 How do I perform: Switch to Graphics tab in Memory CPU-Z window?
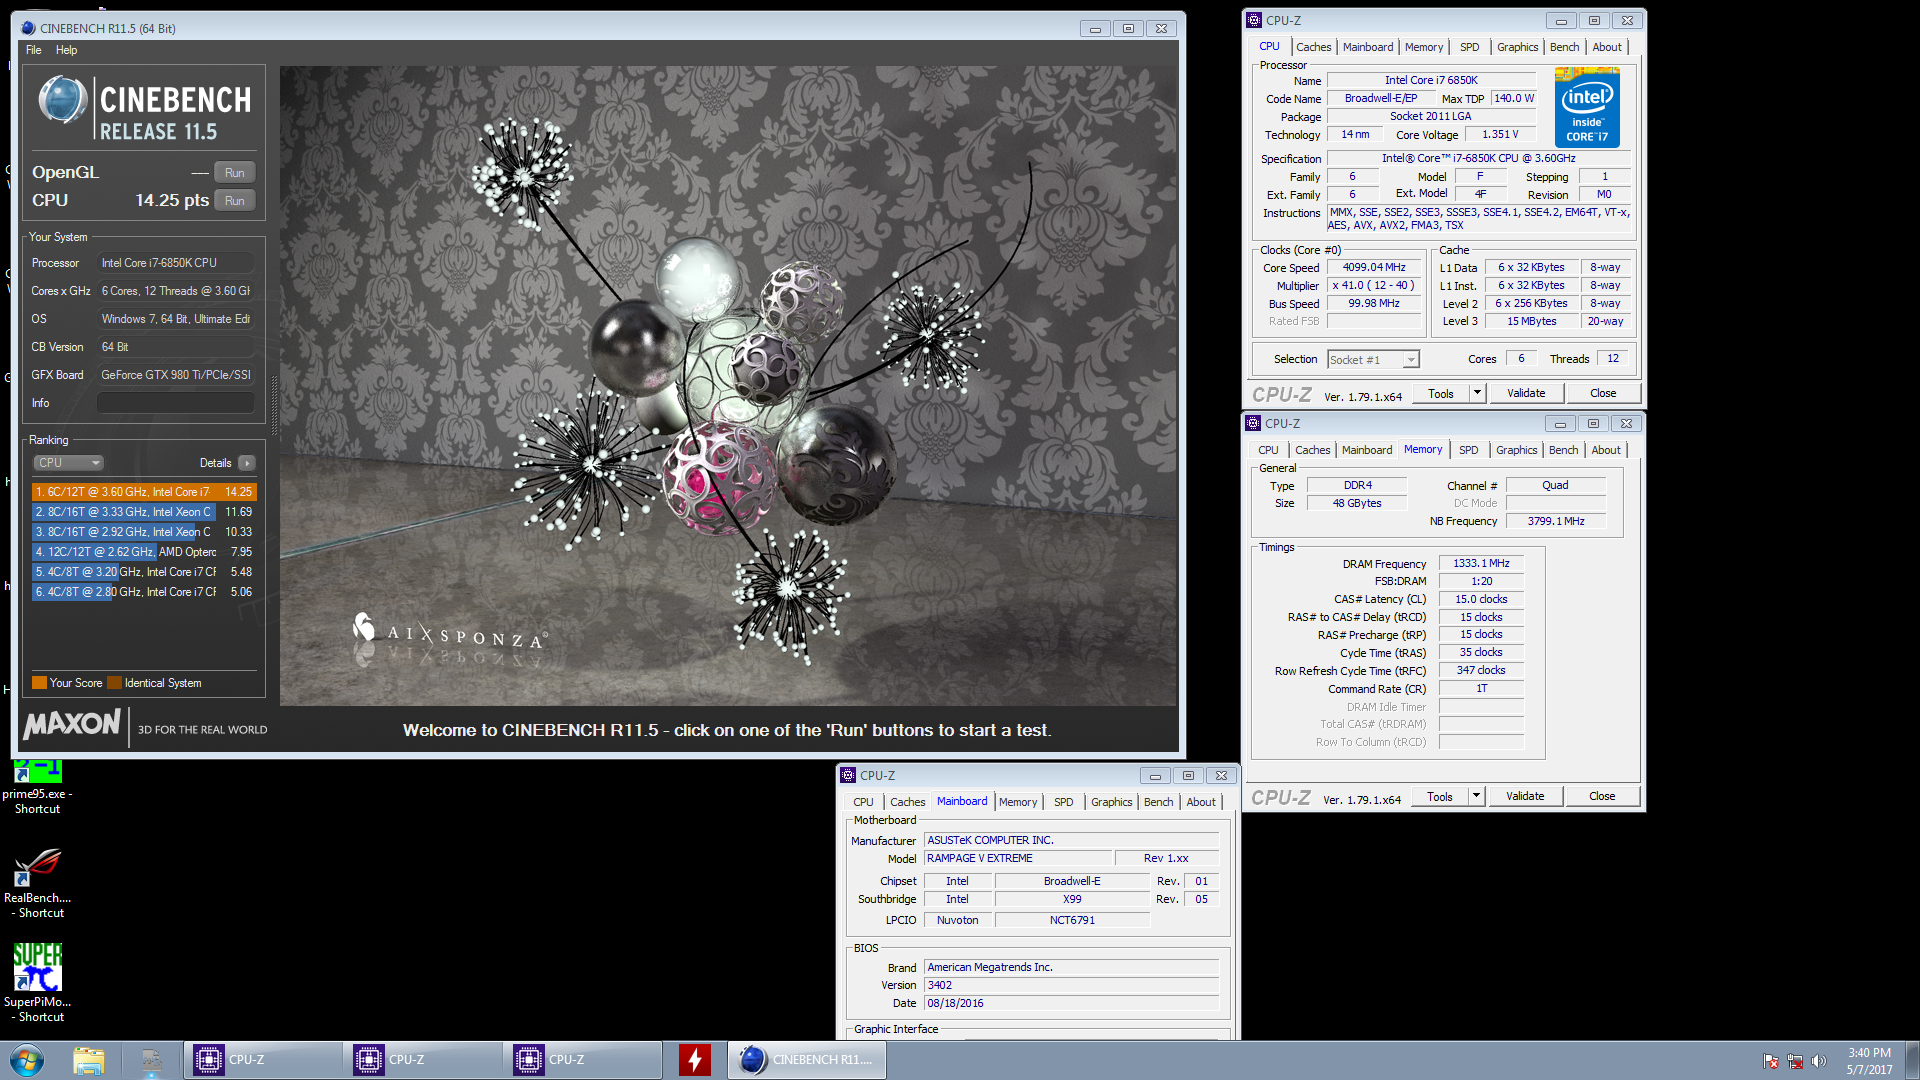click(1516, 450)
